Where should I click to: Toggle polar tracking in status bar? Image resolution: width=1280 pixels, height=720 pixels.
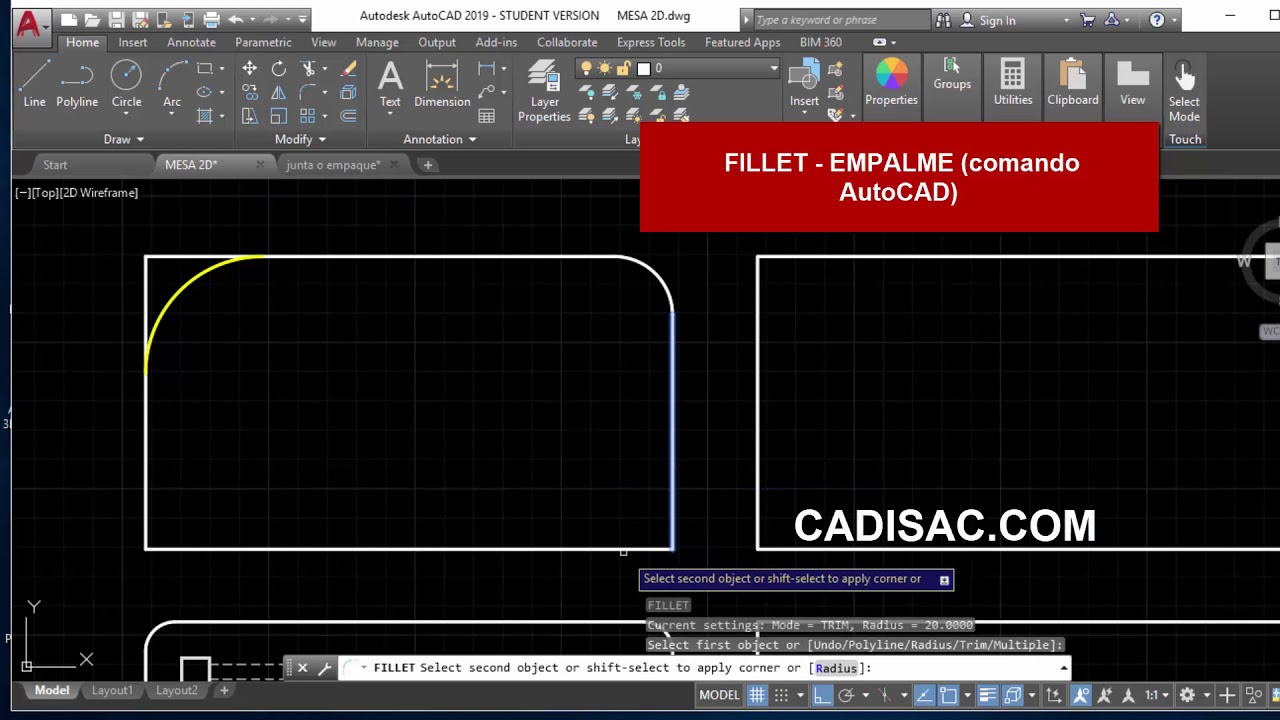(846, 695)
